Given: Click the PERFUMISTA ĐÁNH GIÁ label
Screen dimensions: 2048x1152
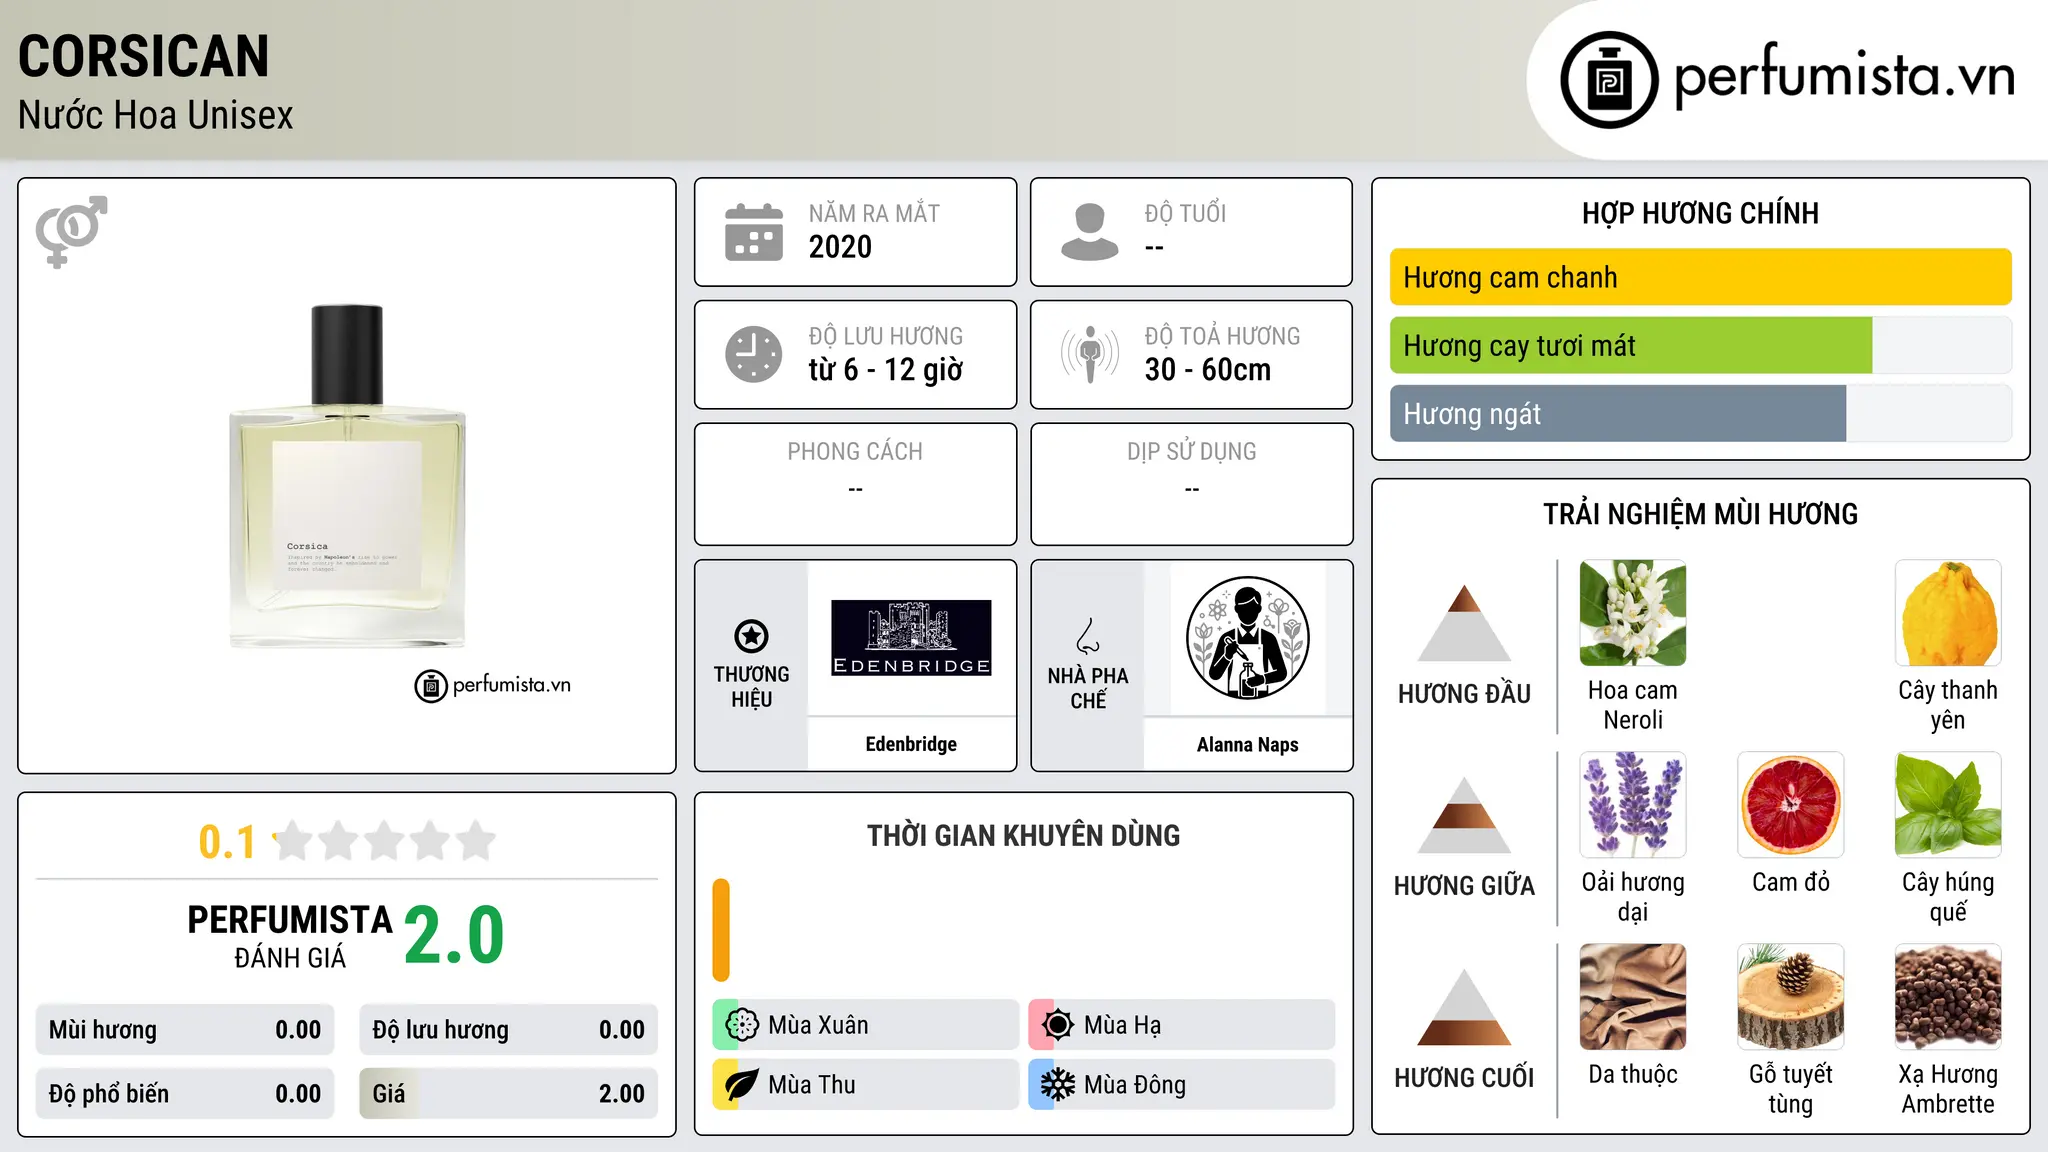Looking at the screenshot, I should tap(290, 936).
